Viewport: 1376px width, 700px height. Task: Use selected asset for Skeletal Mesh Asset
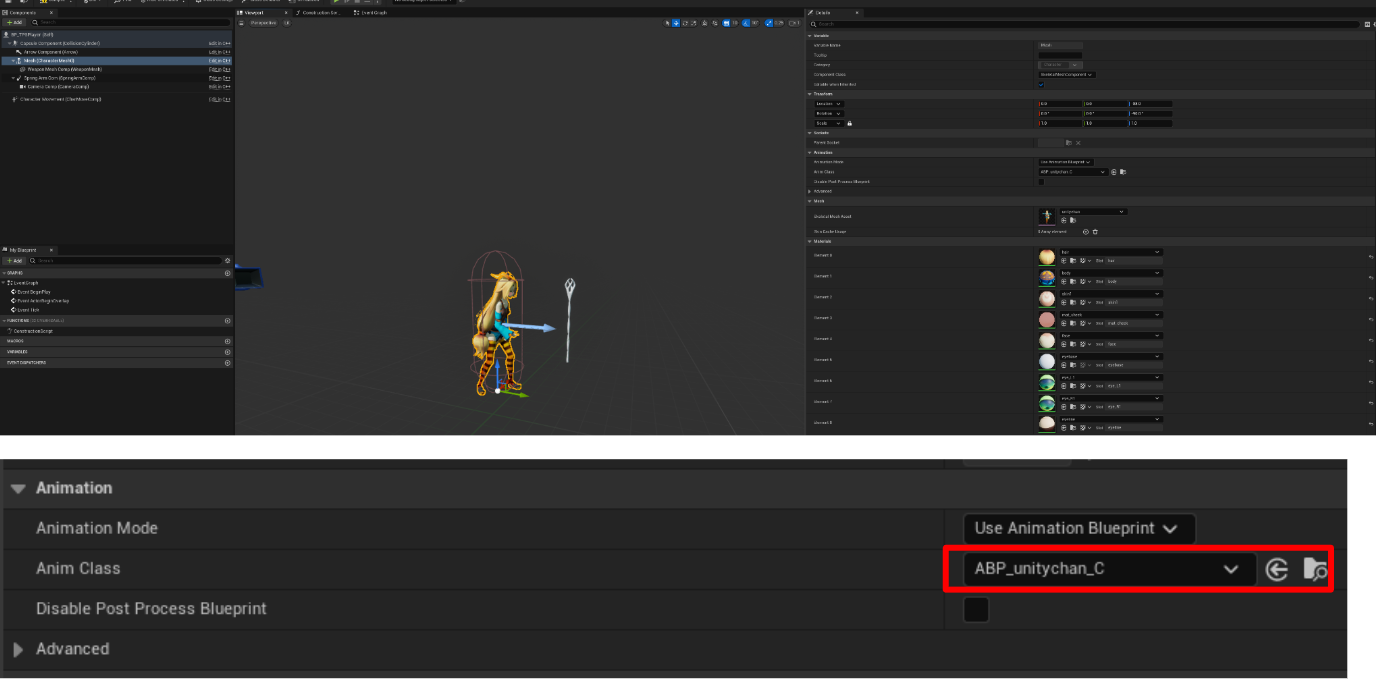tap(1063, 220)
